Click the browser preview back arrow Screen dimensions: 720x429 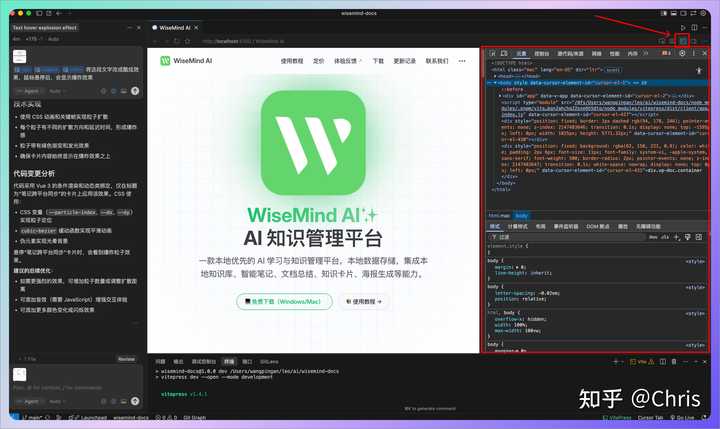click(155, 41)
